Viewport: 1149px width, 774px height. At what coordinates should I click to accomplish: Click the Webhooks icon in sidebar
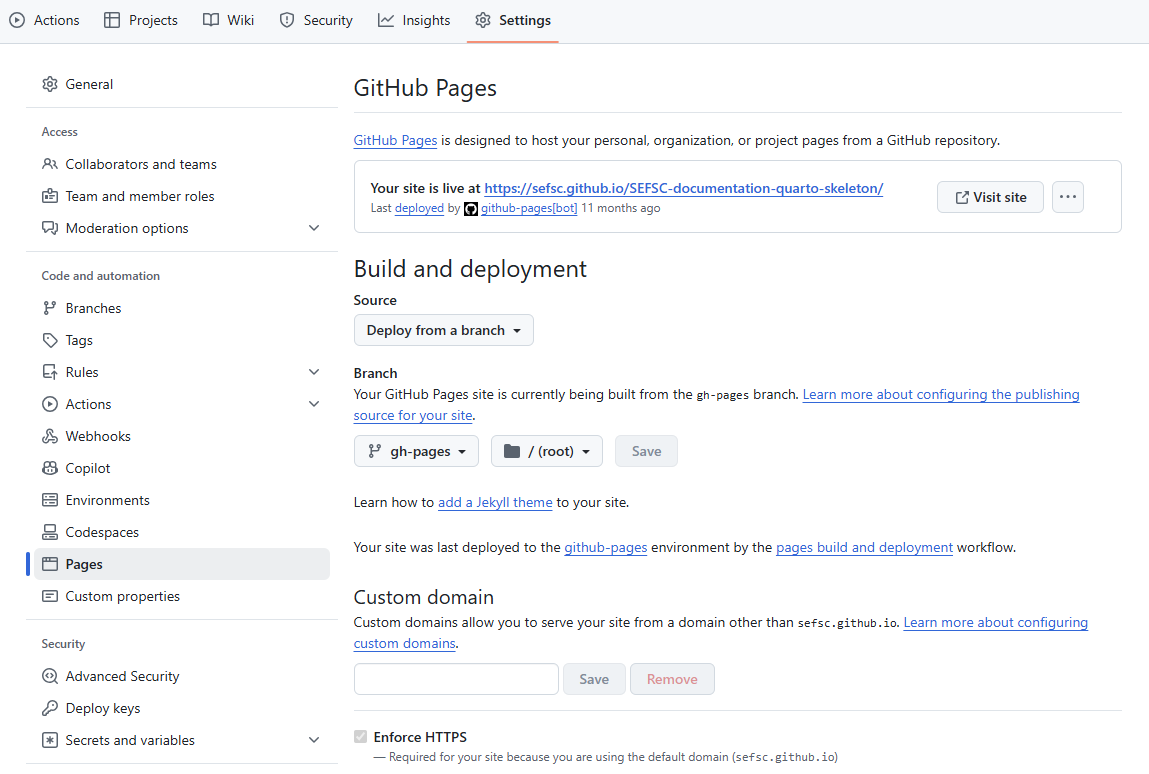tap(50, 437)
